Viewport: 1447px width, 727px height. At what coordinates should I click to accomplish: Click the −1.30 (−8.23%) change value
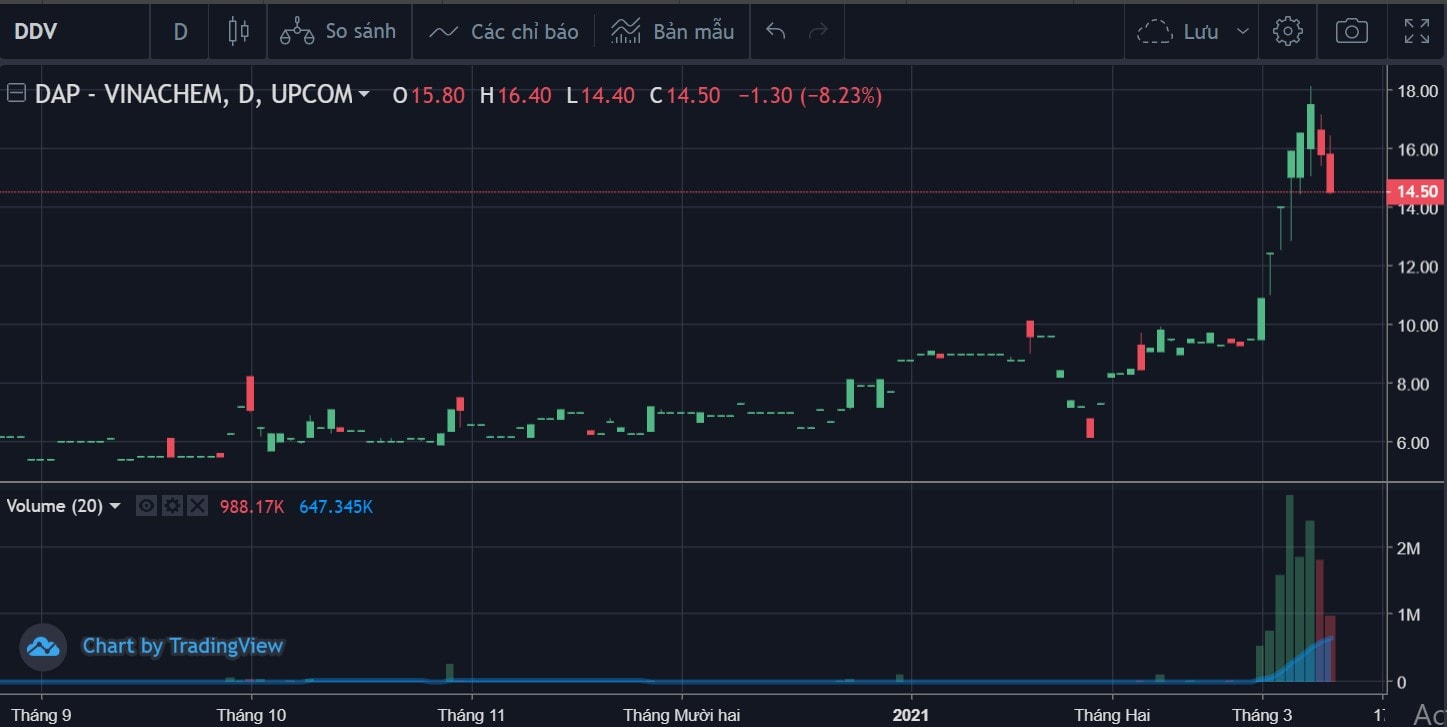click(x=810, y=95)
